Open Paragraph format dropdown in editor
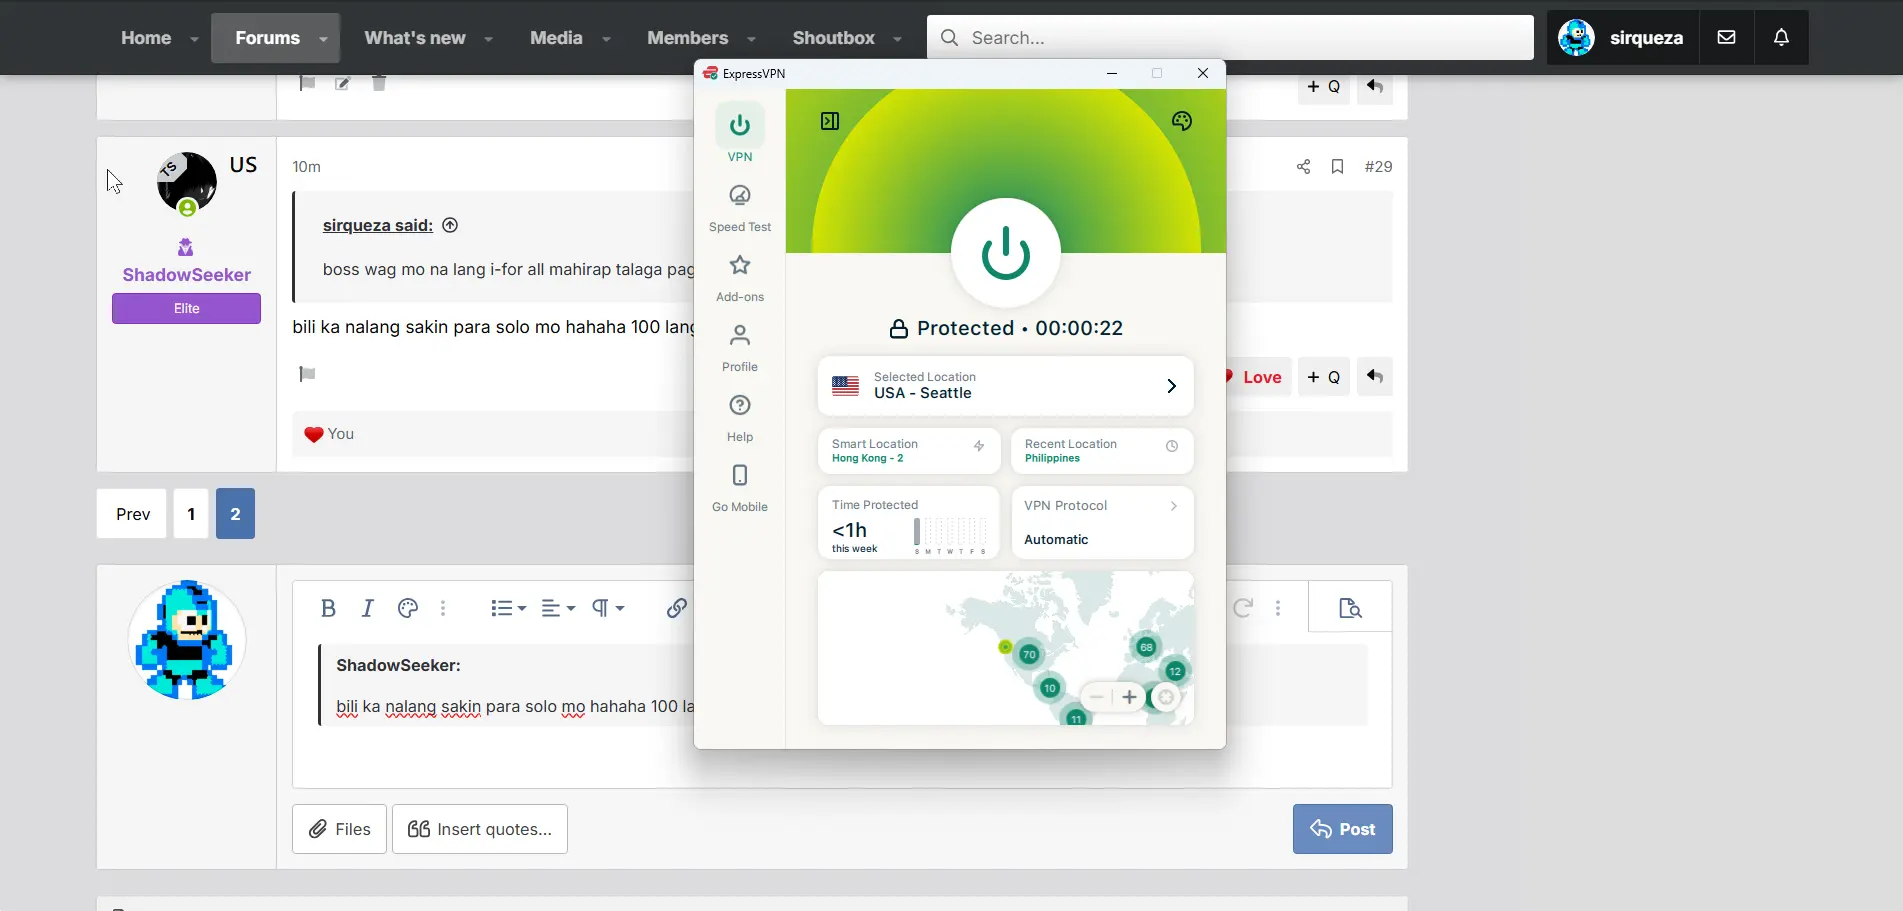The width and height of the screenshot is (1903, 911). 607,608
